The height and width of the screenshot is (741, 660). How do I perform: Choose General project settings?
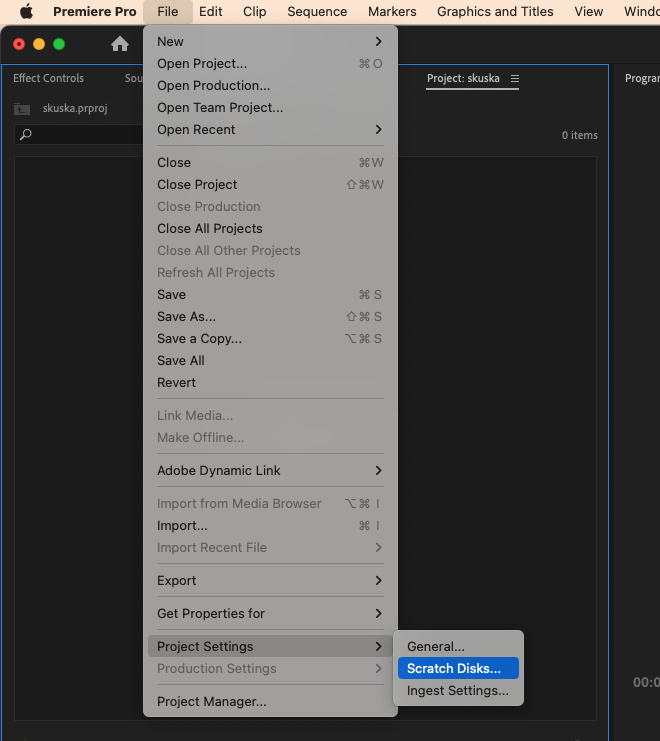pyautogui.click(x=436, y=646)
